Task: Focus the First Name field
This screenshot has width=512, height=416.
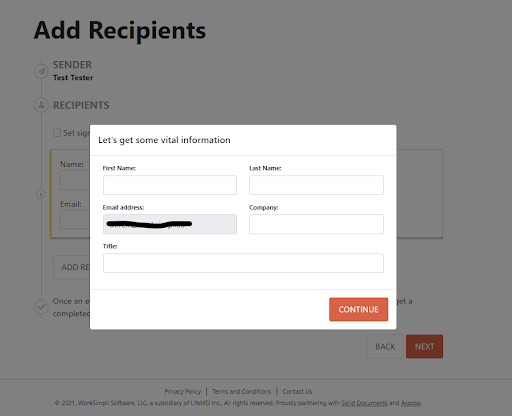Action: pos(170,185)
